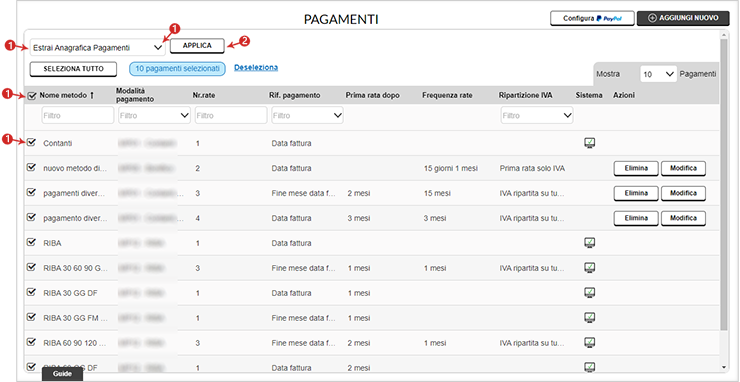Image resolution: width=740 pixels, height=382 pixels.
Task: Click the SELEZIONA TUTTO button
Action: pyautogui.click(x=73, y=68)
